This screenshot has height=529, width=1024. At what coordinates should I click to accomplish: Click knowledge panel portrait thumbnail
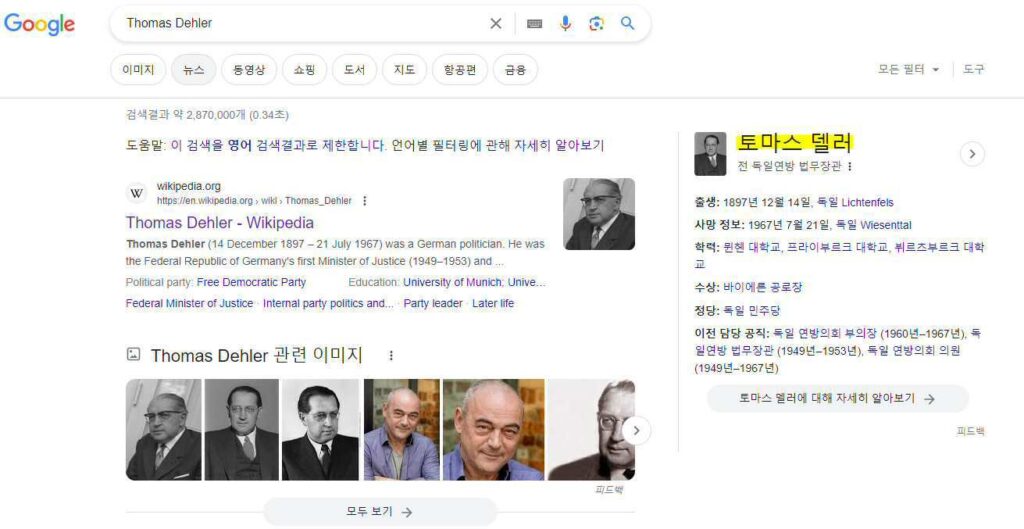click(710, 154)
